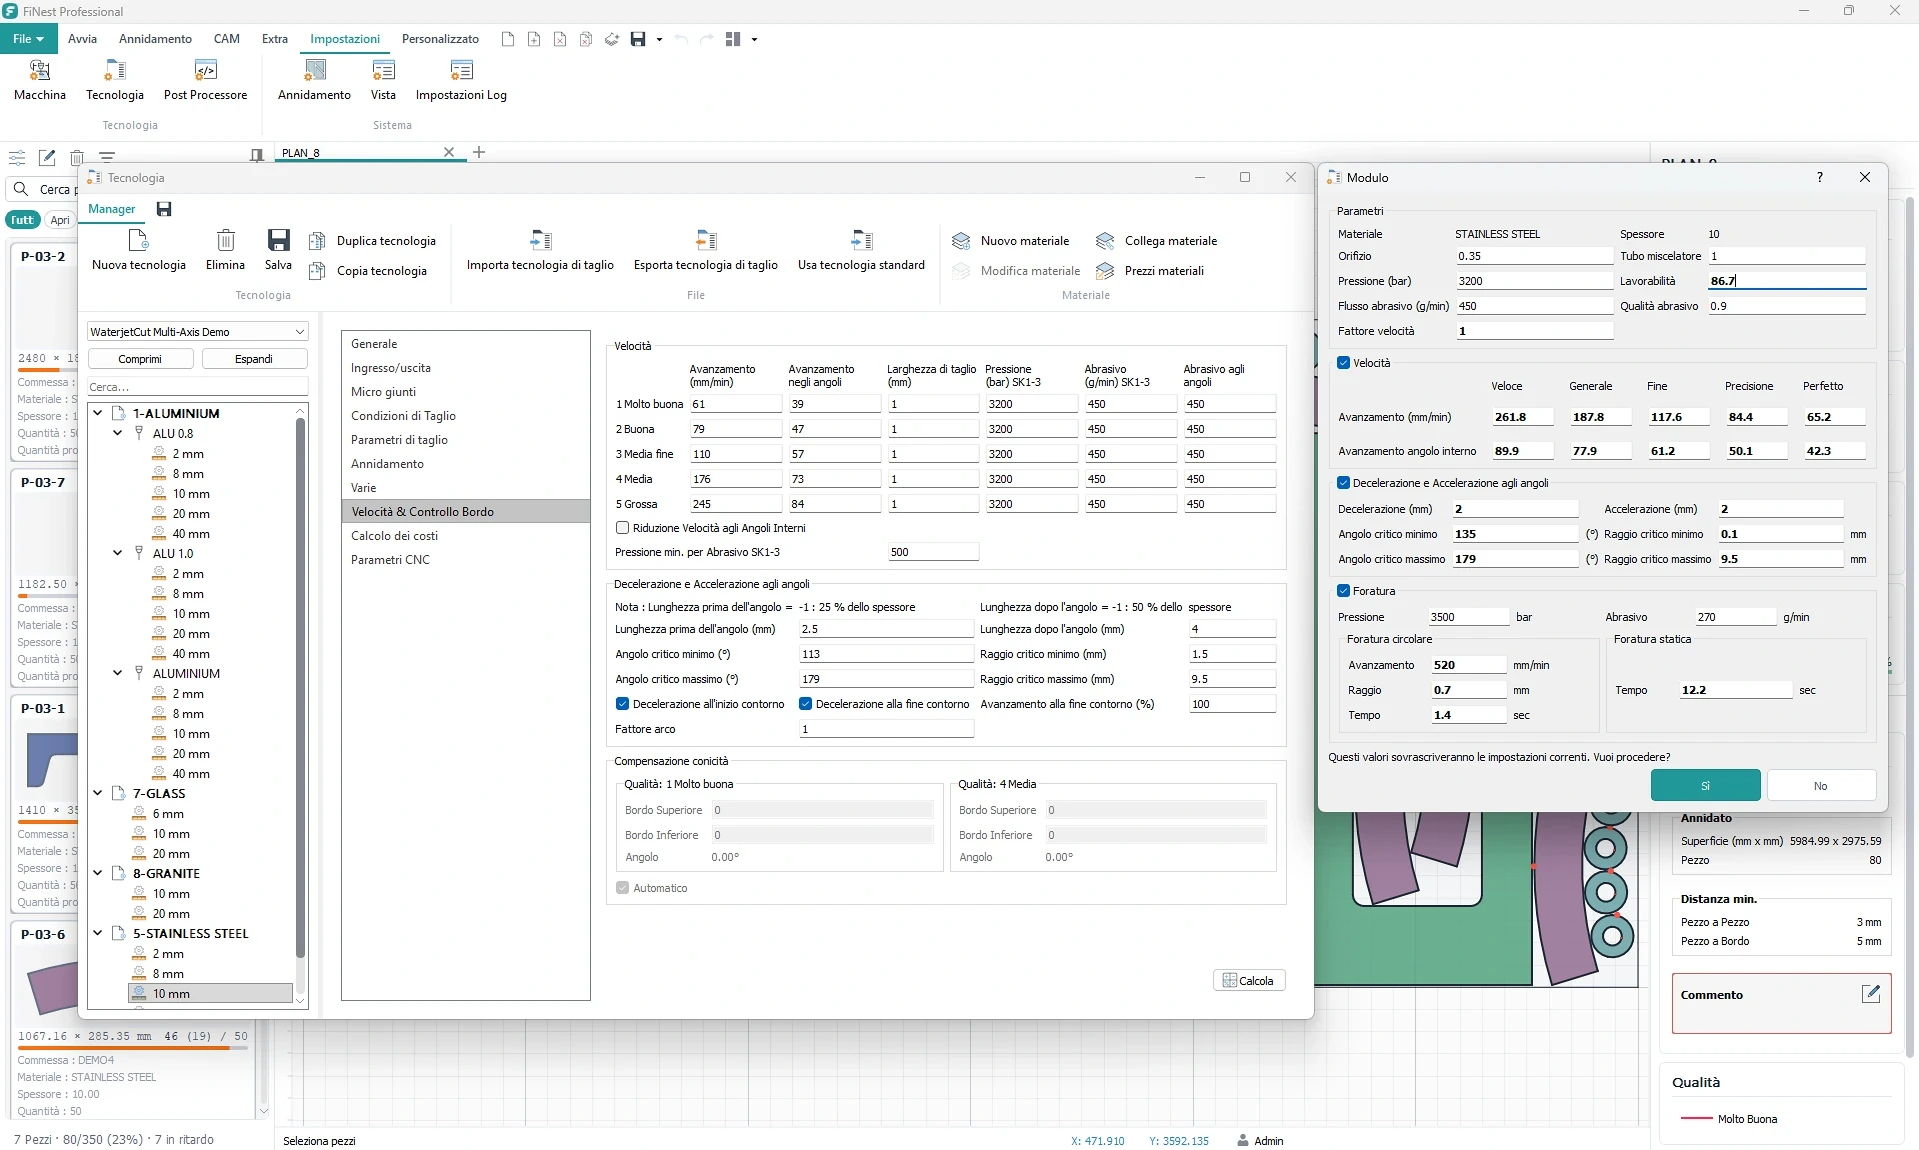
Task: Uncheck Velocità checkbox in Modulo
Action: pos(1344,363)
